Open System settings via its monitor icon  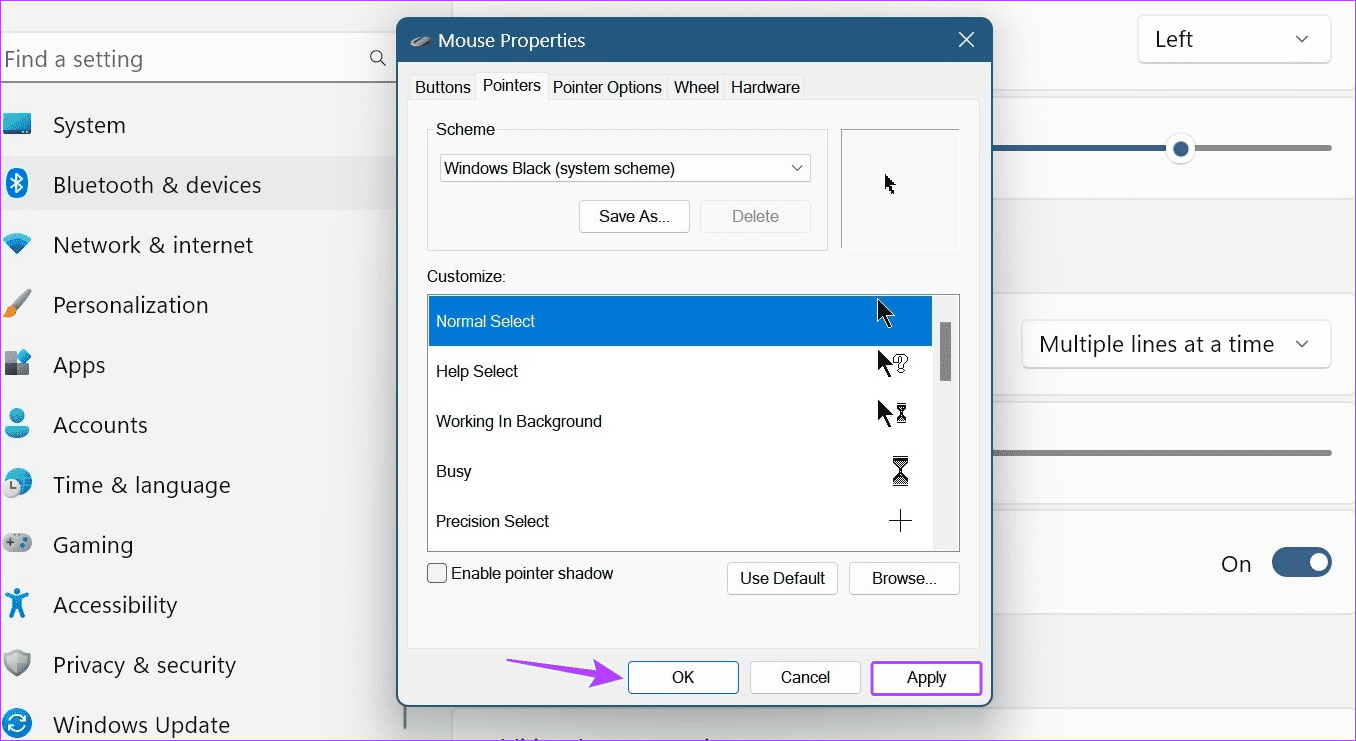point(17,125)
